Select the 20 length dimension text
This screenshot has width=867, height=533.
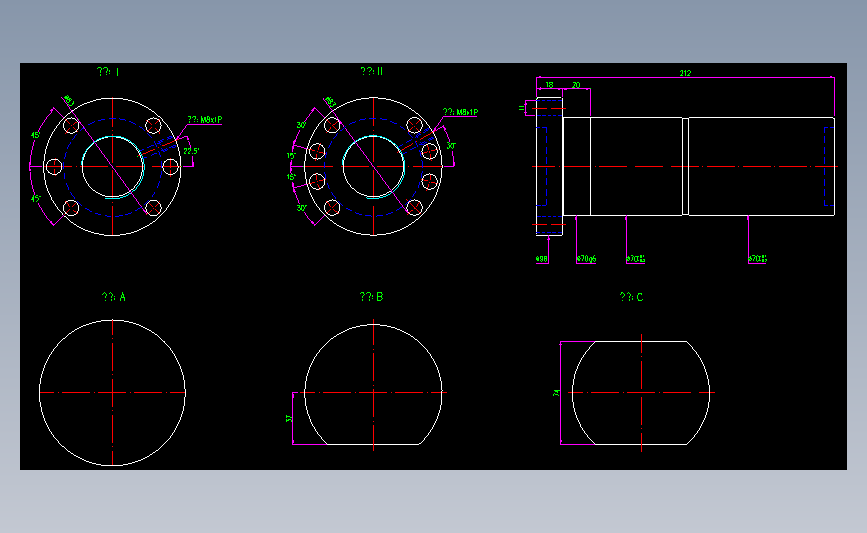[576, 85]
